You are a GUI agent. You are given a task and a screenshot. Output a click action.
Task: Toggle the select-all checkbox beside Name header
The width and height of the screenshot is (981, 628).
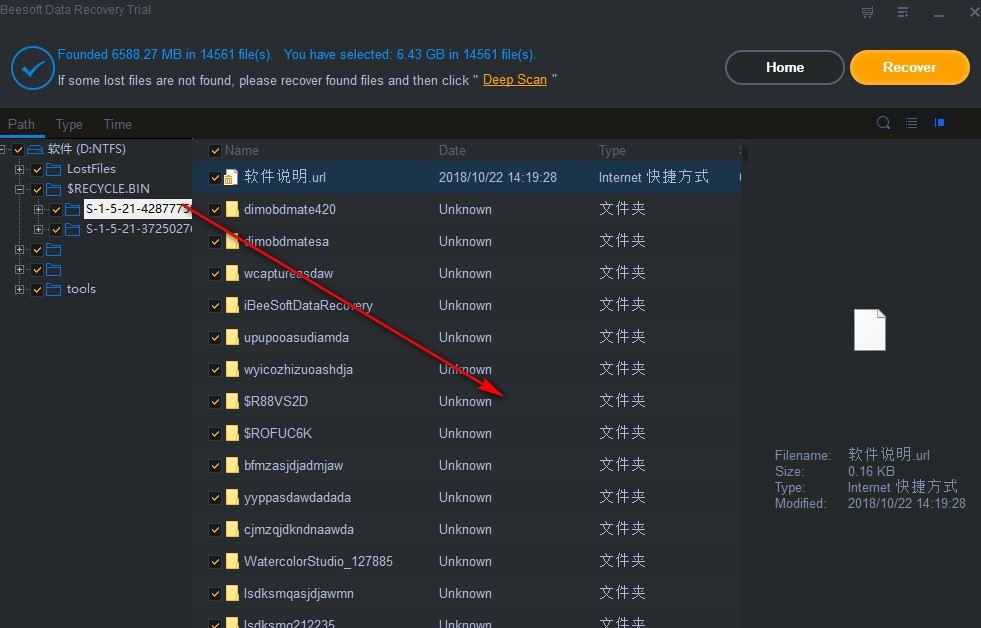click(x=214, y=150)
